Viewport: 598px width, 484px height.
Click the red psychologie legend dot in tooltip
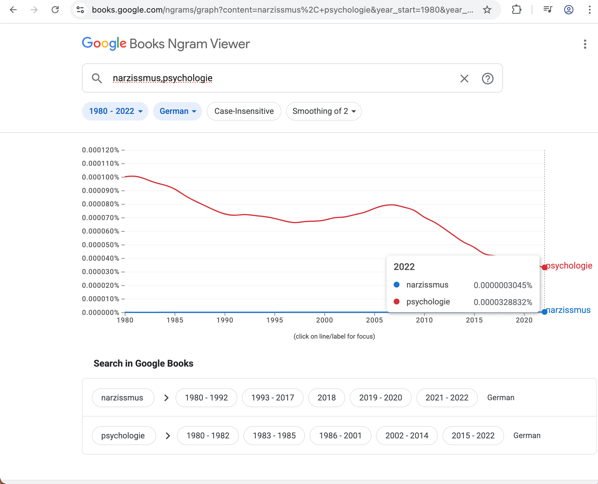(397, 302)
